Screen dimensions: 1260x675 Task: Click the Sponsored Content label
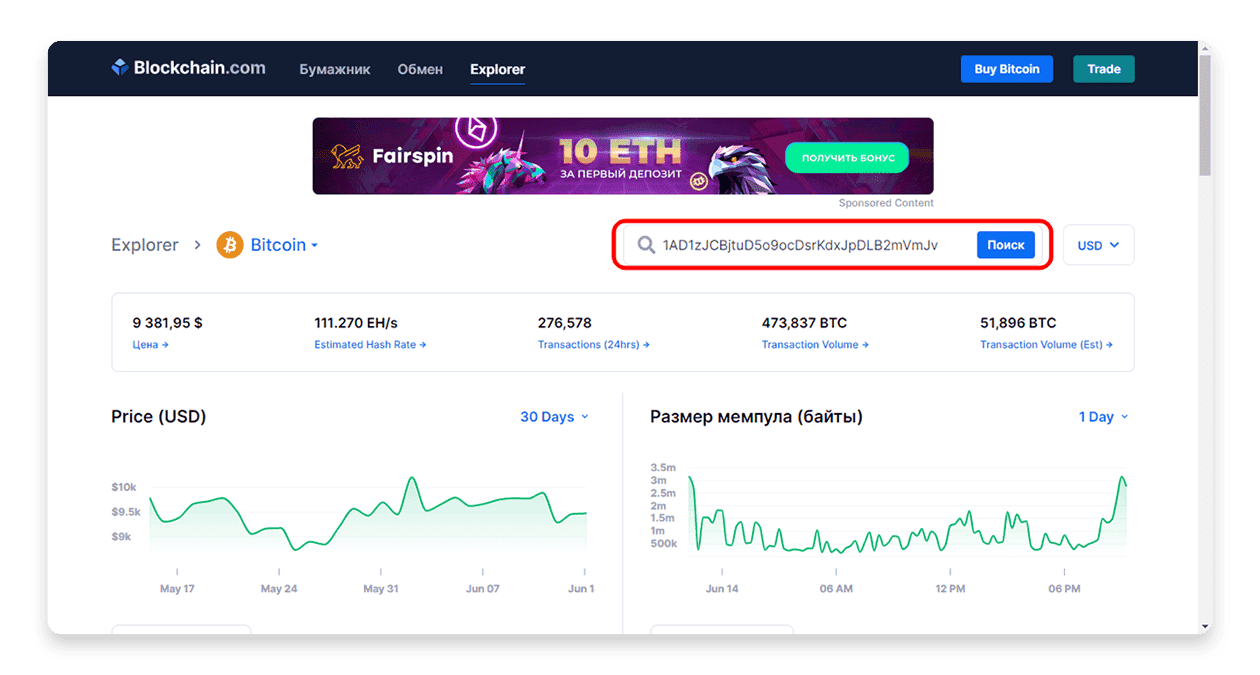(886, 203)
